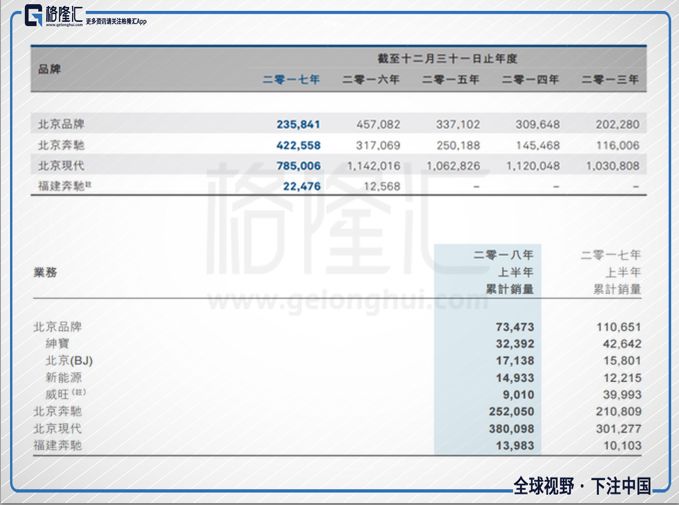Click the 北京品牌 row label in top table

[61, 124]
